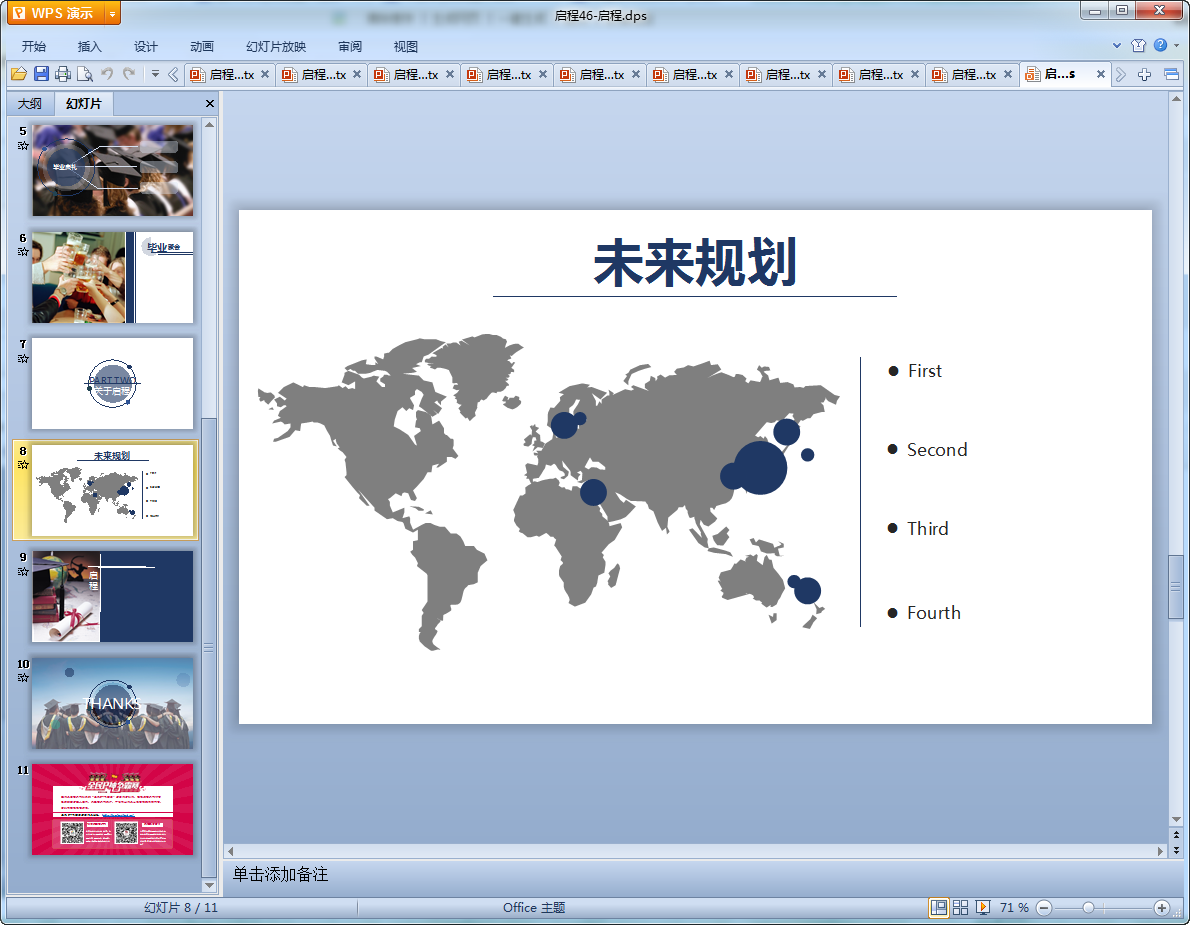1190x925 pixels.
Task: Open the quick access customize dropdown
Action: coord(155,74)
